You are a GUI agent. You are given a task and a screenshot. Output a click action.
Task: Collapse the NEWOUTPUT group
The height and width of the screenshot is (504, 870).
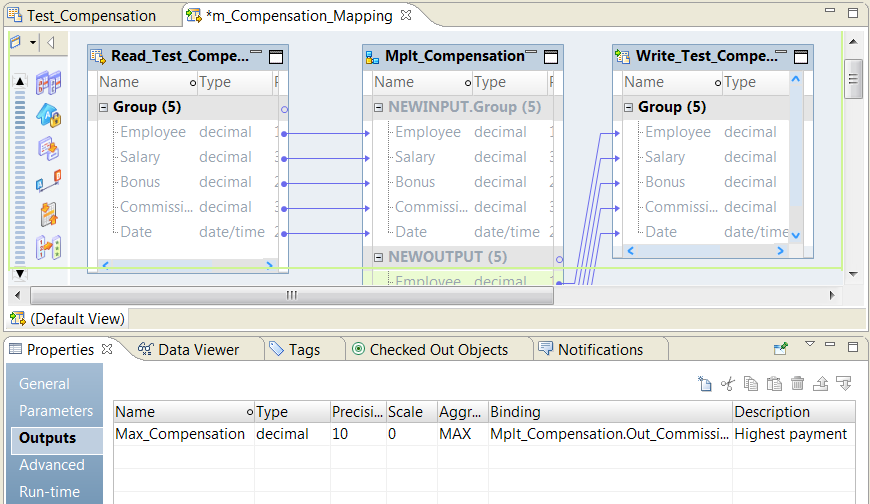[x=379, y=257]
